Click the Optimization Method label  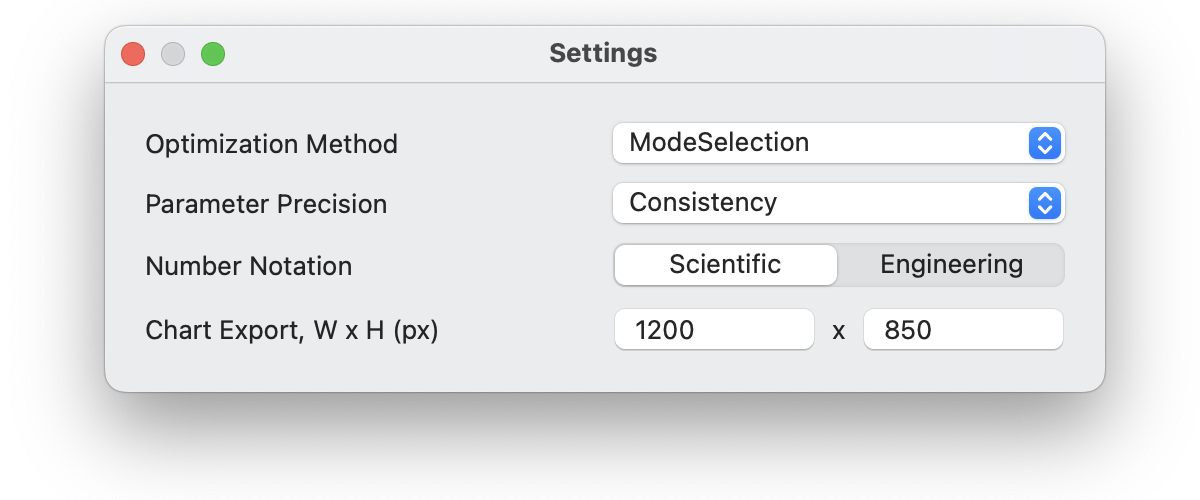pos(271,144)
